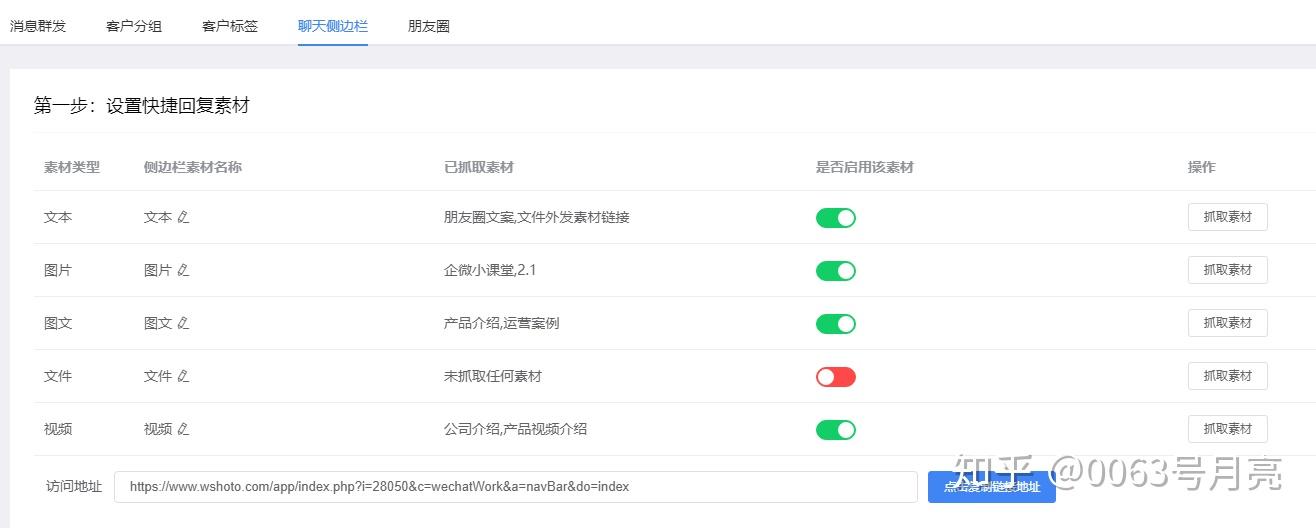Turn off the 图文 material switch
The width and height of the screenshot is (1316, 528).
[x=835, y=323]
